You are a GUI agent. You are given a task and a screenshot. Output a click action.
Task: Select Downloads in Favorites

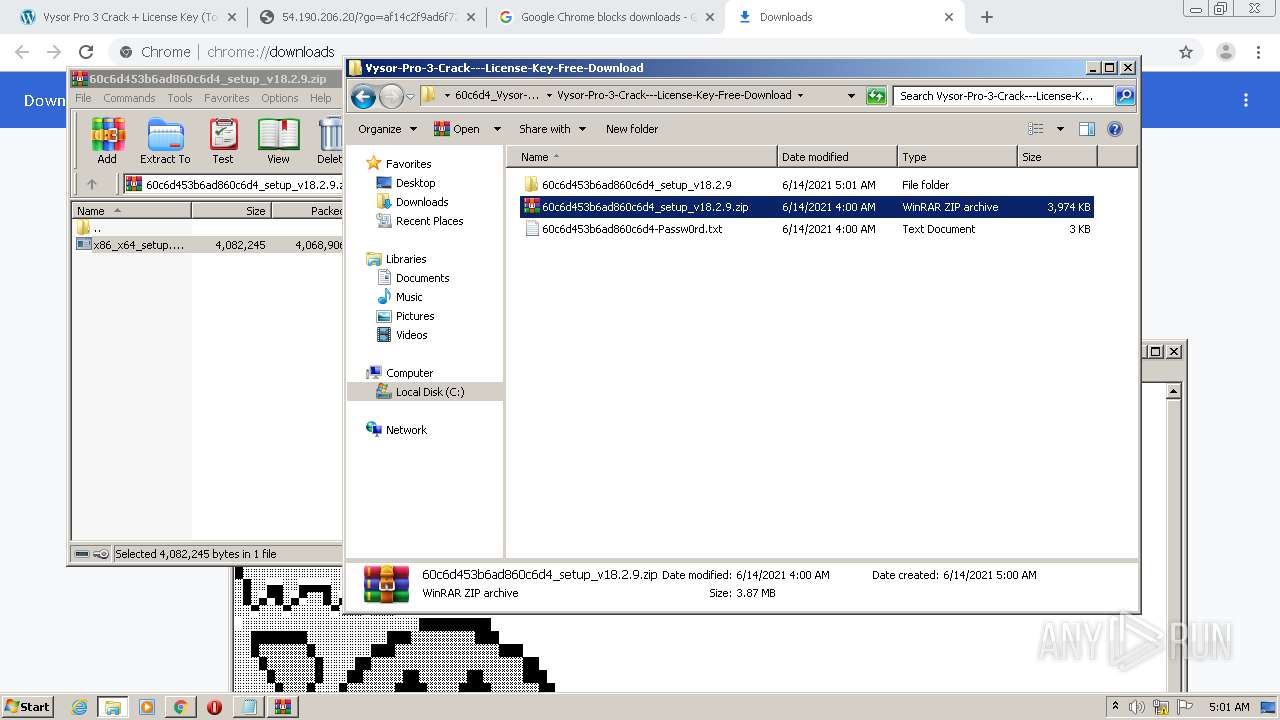421,202
